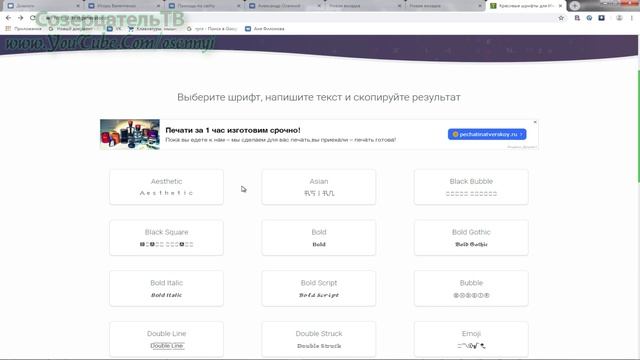Image resolution: width=640 pixels, height=360 pixels.
Task: Open the VK bookmark icon
Action: (110, 29)
